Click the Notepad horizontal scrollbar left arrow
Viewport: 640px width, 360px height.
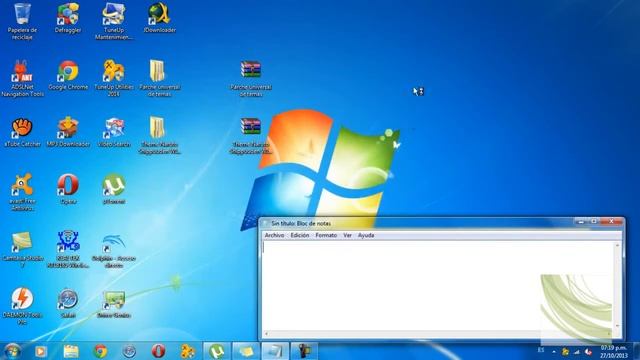(267, 333)
